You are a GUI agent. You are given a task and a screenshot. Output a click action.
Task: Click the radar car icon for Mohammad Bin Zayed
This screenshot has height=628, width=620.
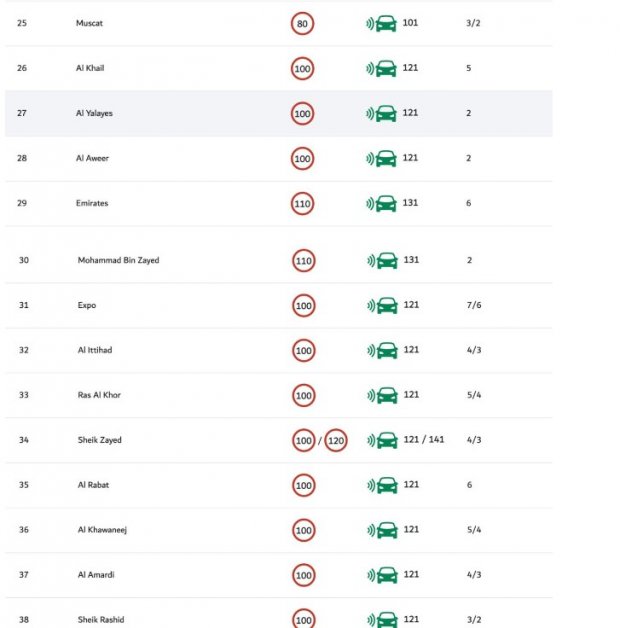pyautogui.click(x=382, y=261)
